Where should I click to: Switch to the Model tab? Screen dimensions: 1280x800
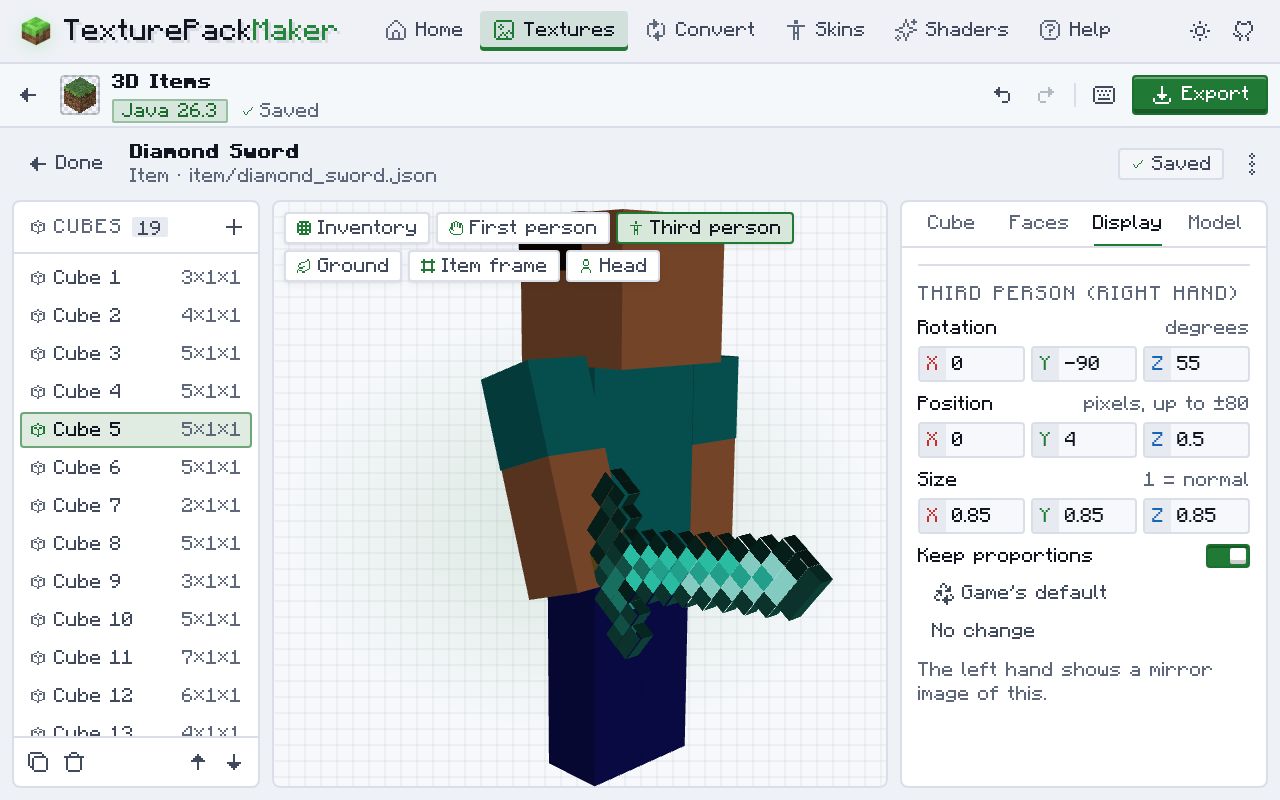click(1214, 223)
